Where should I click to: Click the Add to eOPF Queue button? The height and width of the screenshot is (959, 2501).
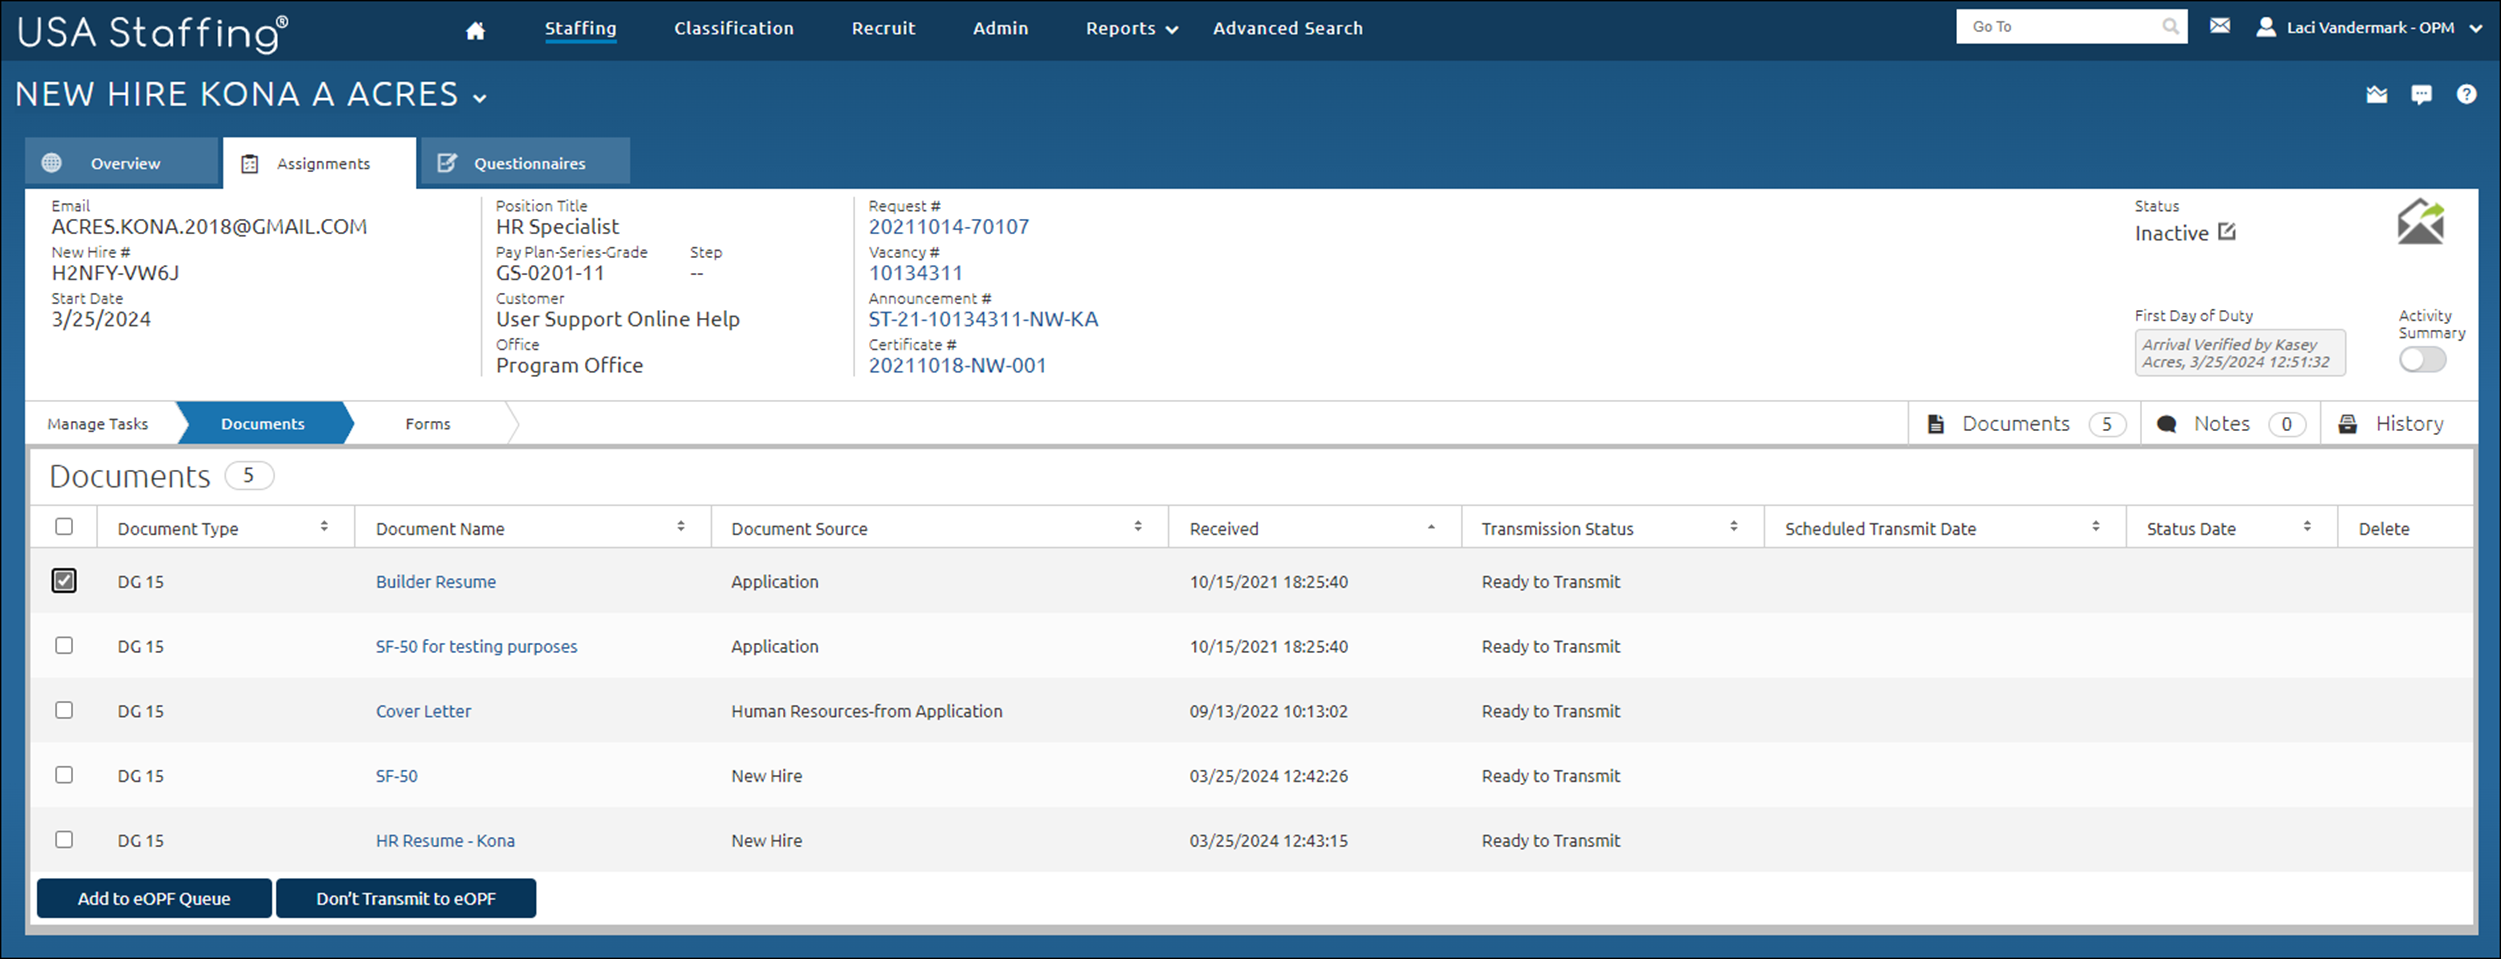click(x=153, y=898)
